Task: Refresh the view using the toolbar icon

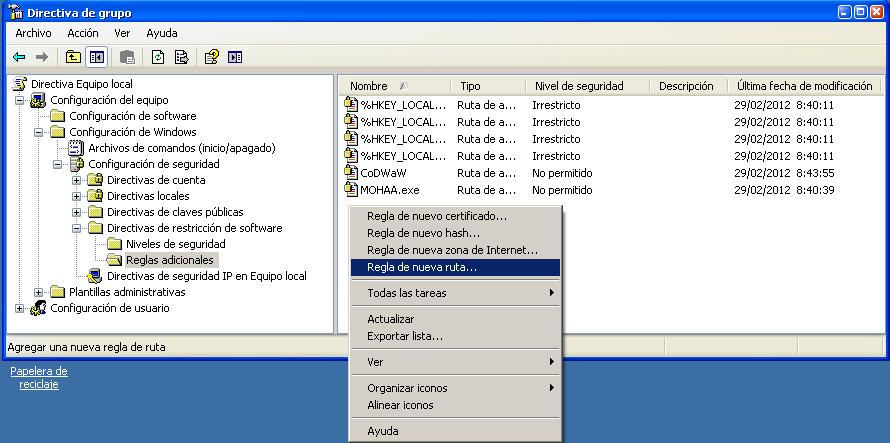Action: point(158,57)
